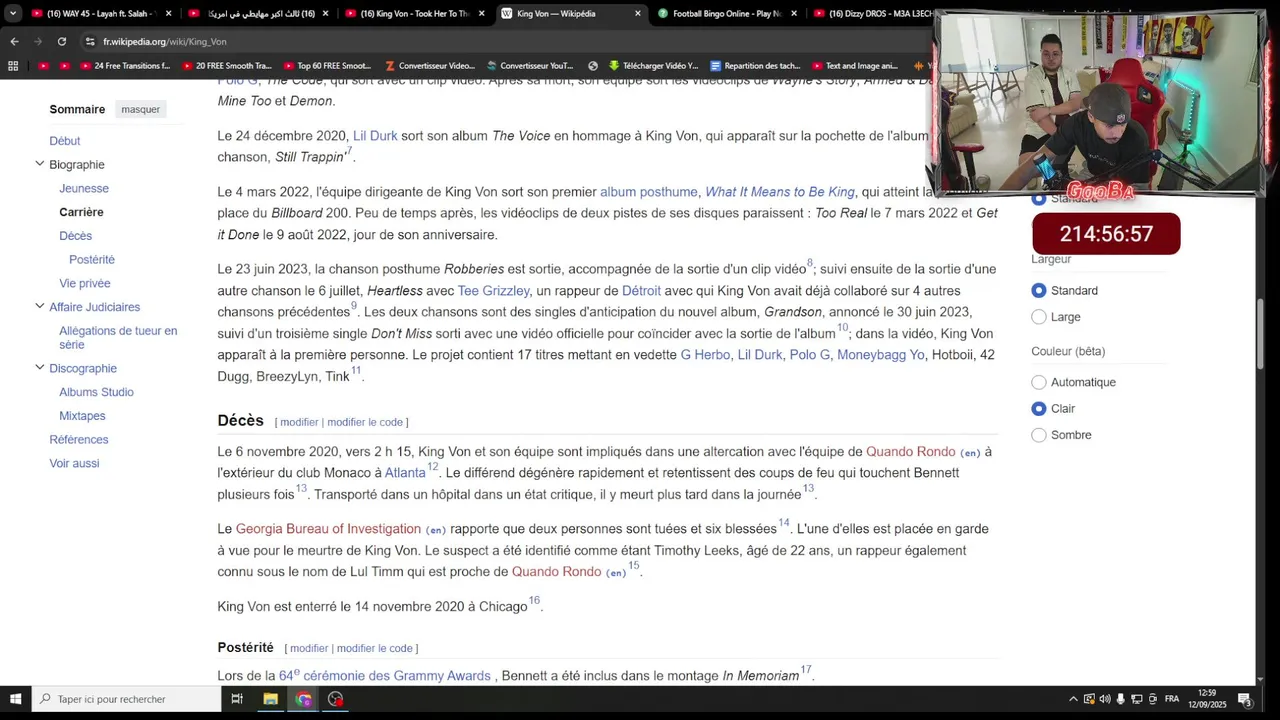The height and width of the screenshot is (720, 1280).
Task: Open the 'Lil Durk' link in 2020 paragraph
Action: click(x=375, y=136)
